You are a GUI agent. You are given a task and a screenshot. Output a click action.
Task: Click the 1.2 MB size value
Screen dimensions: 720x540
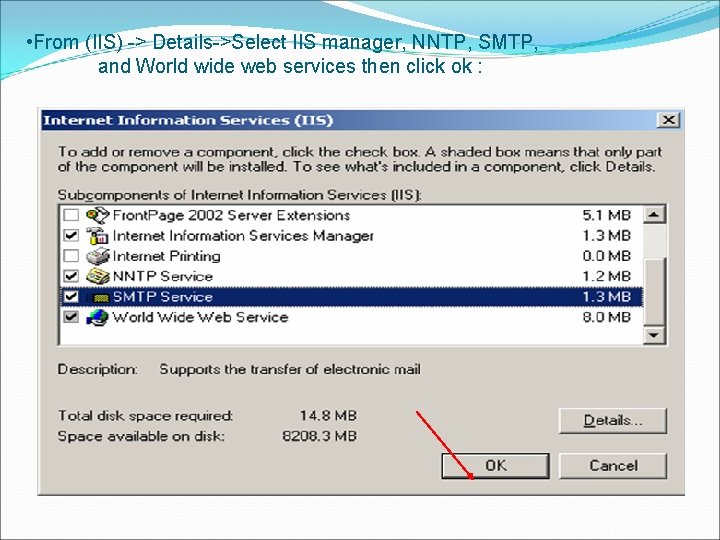coord(607,276)
